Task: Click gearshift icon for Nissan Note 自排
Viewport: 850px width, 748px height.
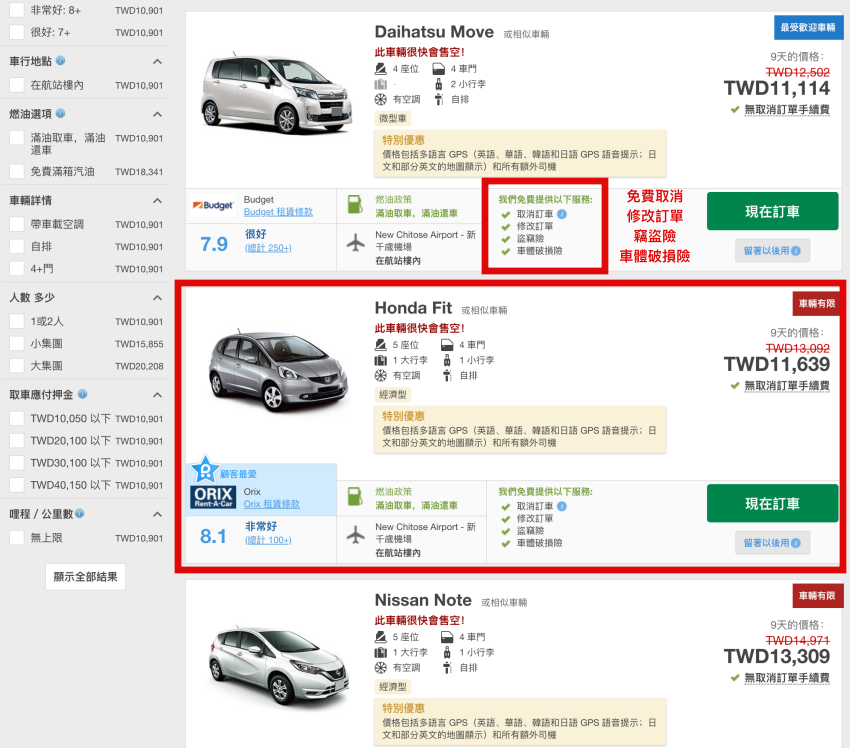Action: (447, 667)
